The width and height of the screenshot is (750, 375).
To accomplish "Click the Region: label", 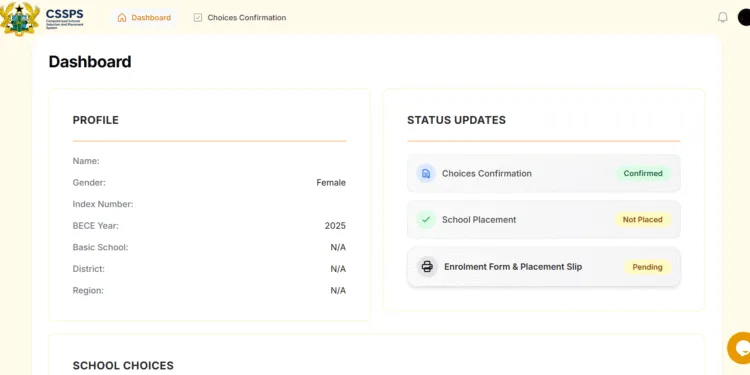I will click(x=88, y=290).
